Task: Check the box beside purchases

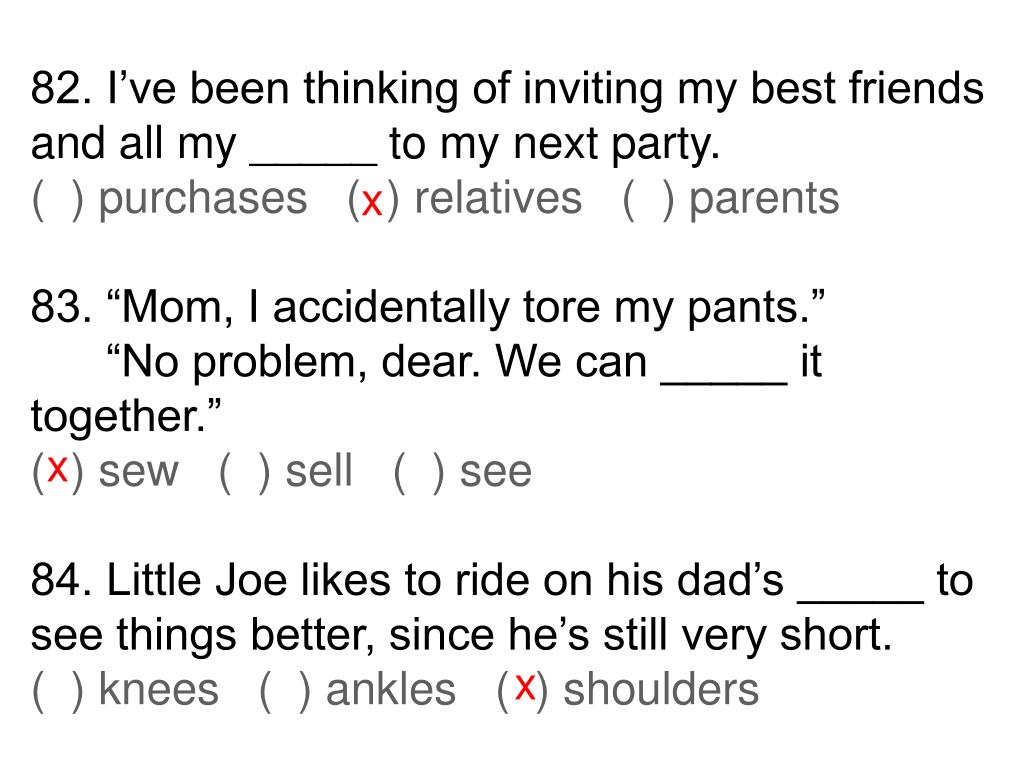Action: coord(58,200)
